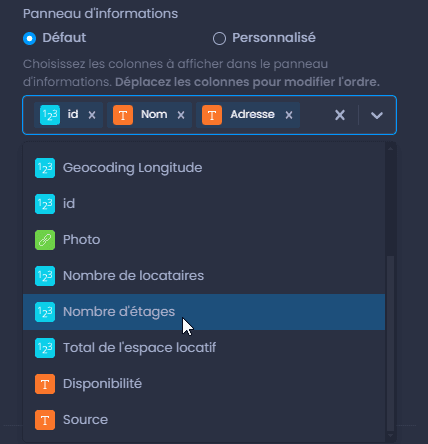Choose Photo option in list
This screenshot has width=428, height=444.
[204, 240]
